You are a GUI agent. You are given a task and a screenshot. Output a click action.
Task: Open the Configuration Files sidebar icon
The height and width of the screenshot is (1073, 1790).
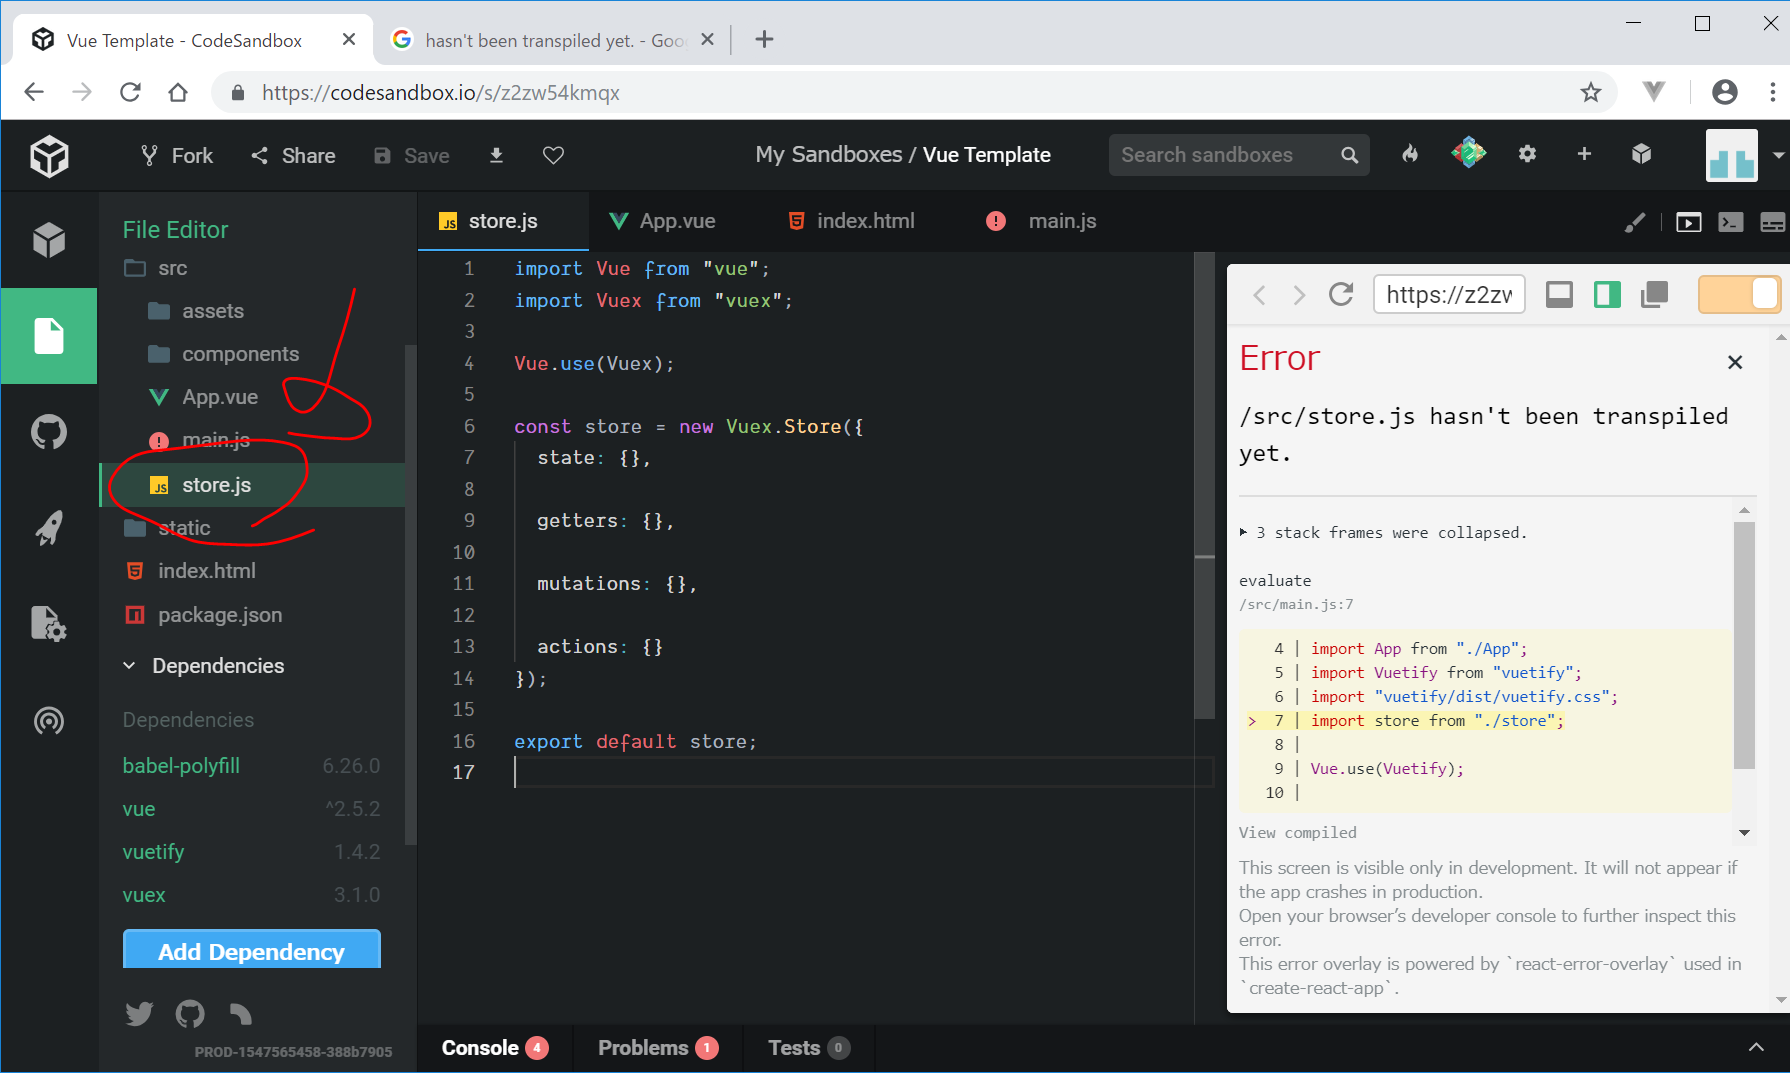click(48, 624)
